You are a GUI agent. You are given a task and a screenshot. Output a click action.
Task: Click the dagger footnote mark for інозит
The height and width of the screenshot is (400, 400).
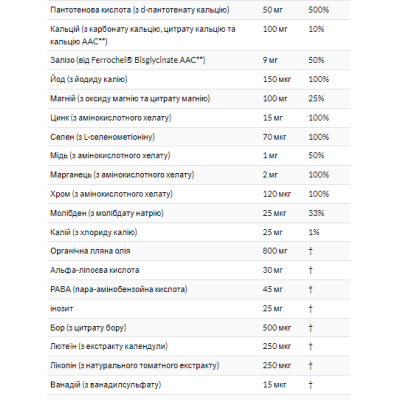pyautogui.click(x=311, y=309)
